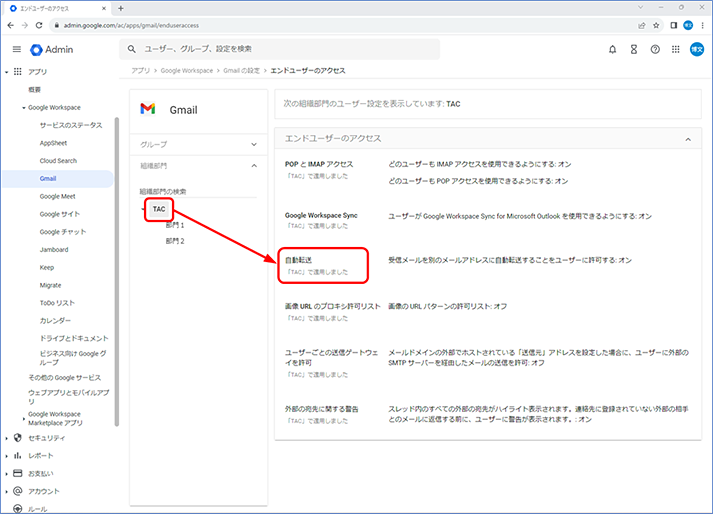
Task: Collapse the アプリ sidebar section
Action: [x=6, y=72]
